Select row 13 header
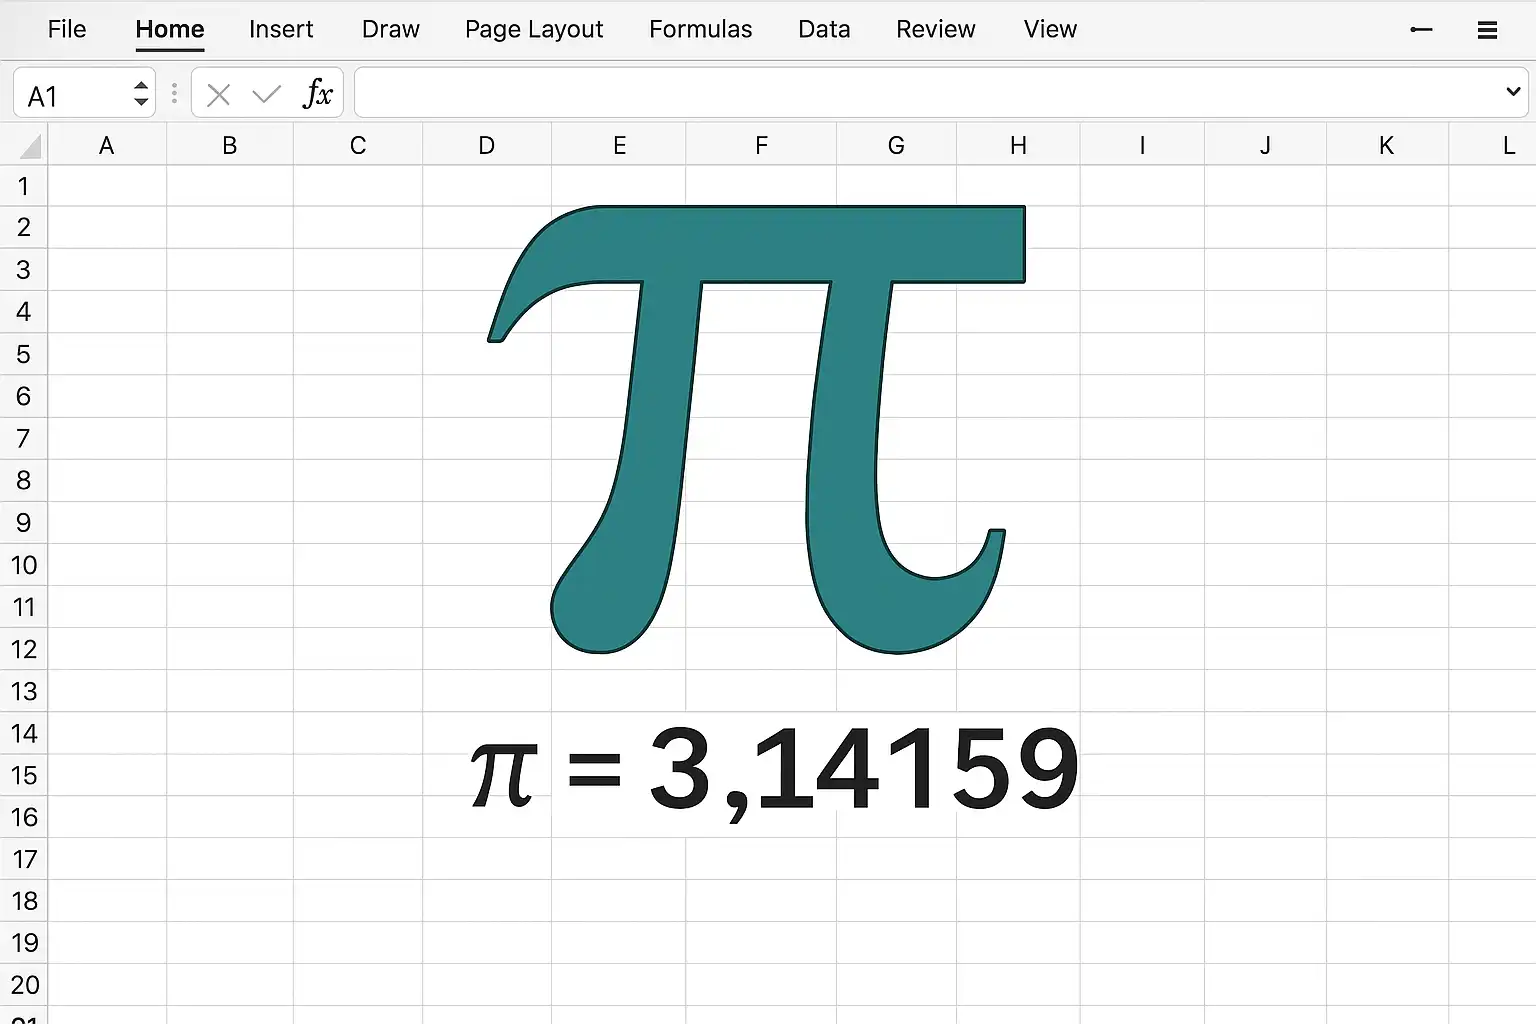 coord(24,691)
